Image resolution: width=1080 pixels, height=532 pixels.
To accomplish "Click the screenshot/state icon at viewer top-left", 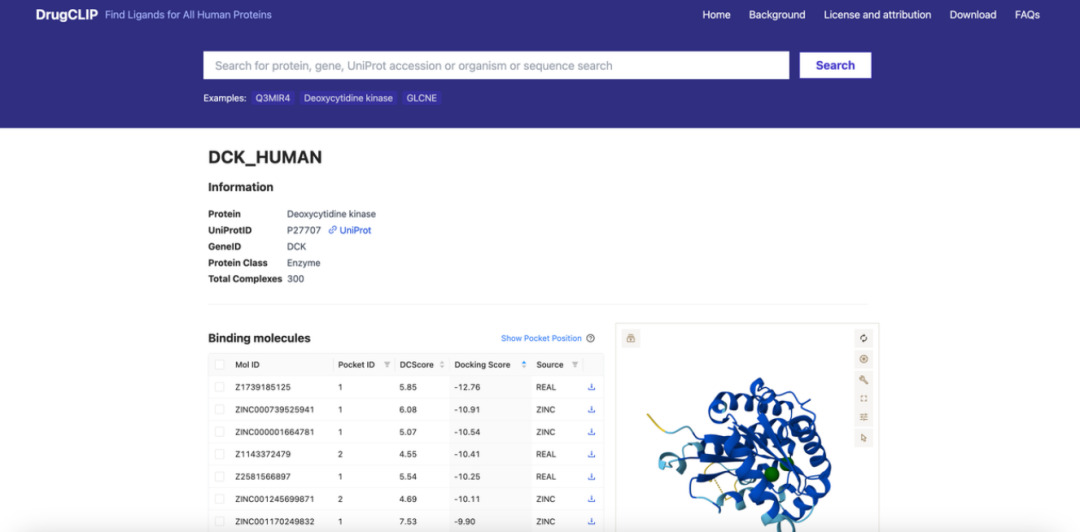I will [630, 338].
